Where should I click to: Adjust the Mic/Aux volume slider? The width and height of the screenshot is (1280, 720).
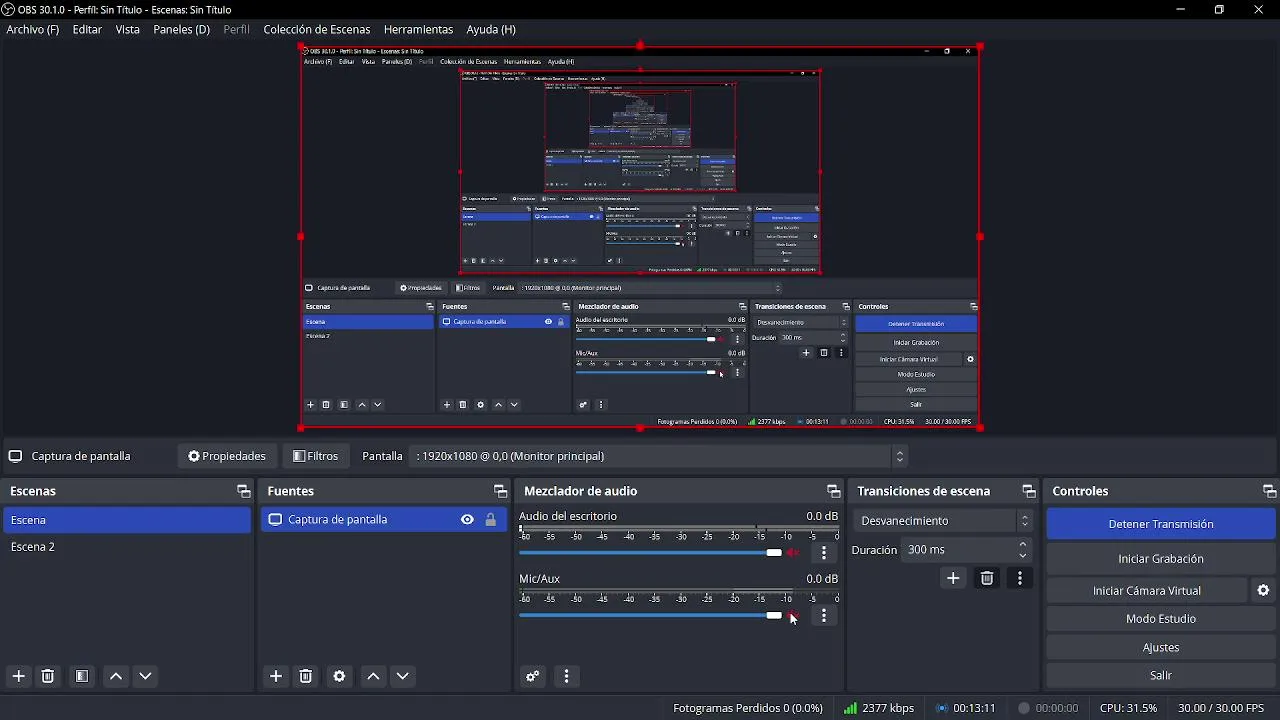[651, 615]
